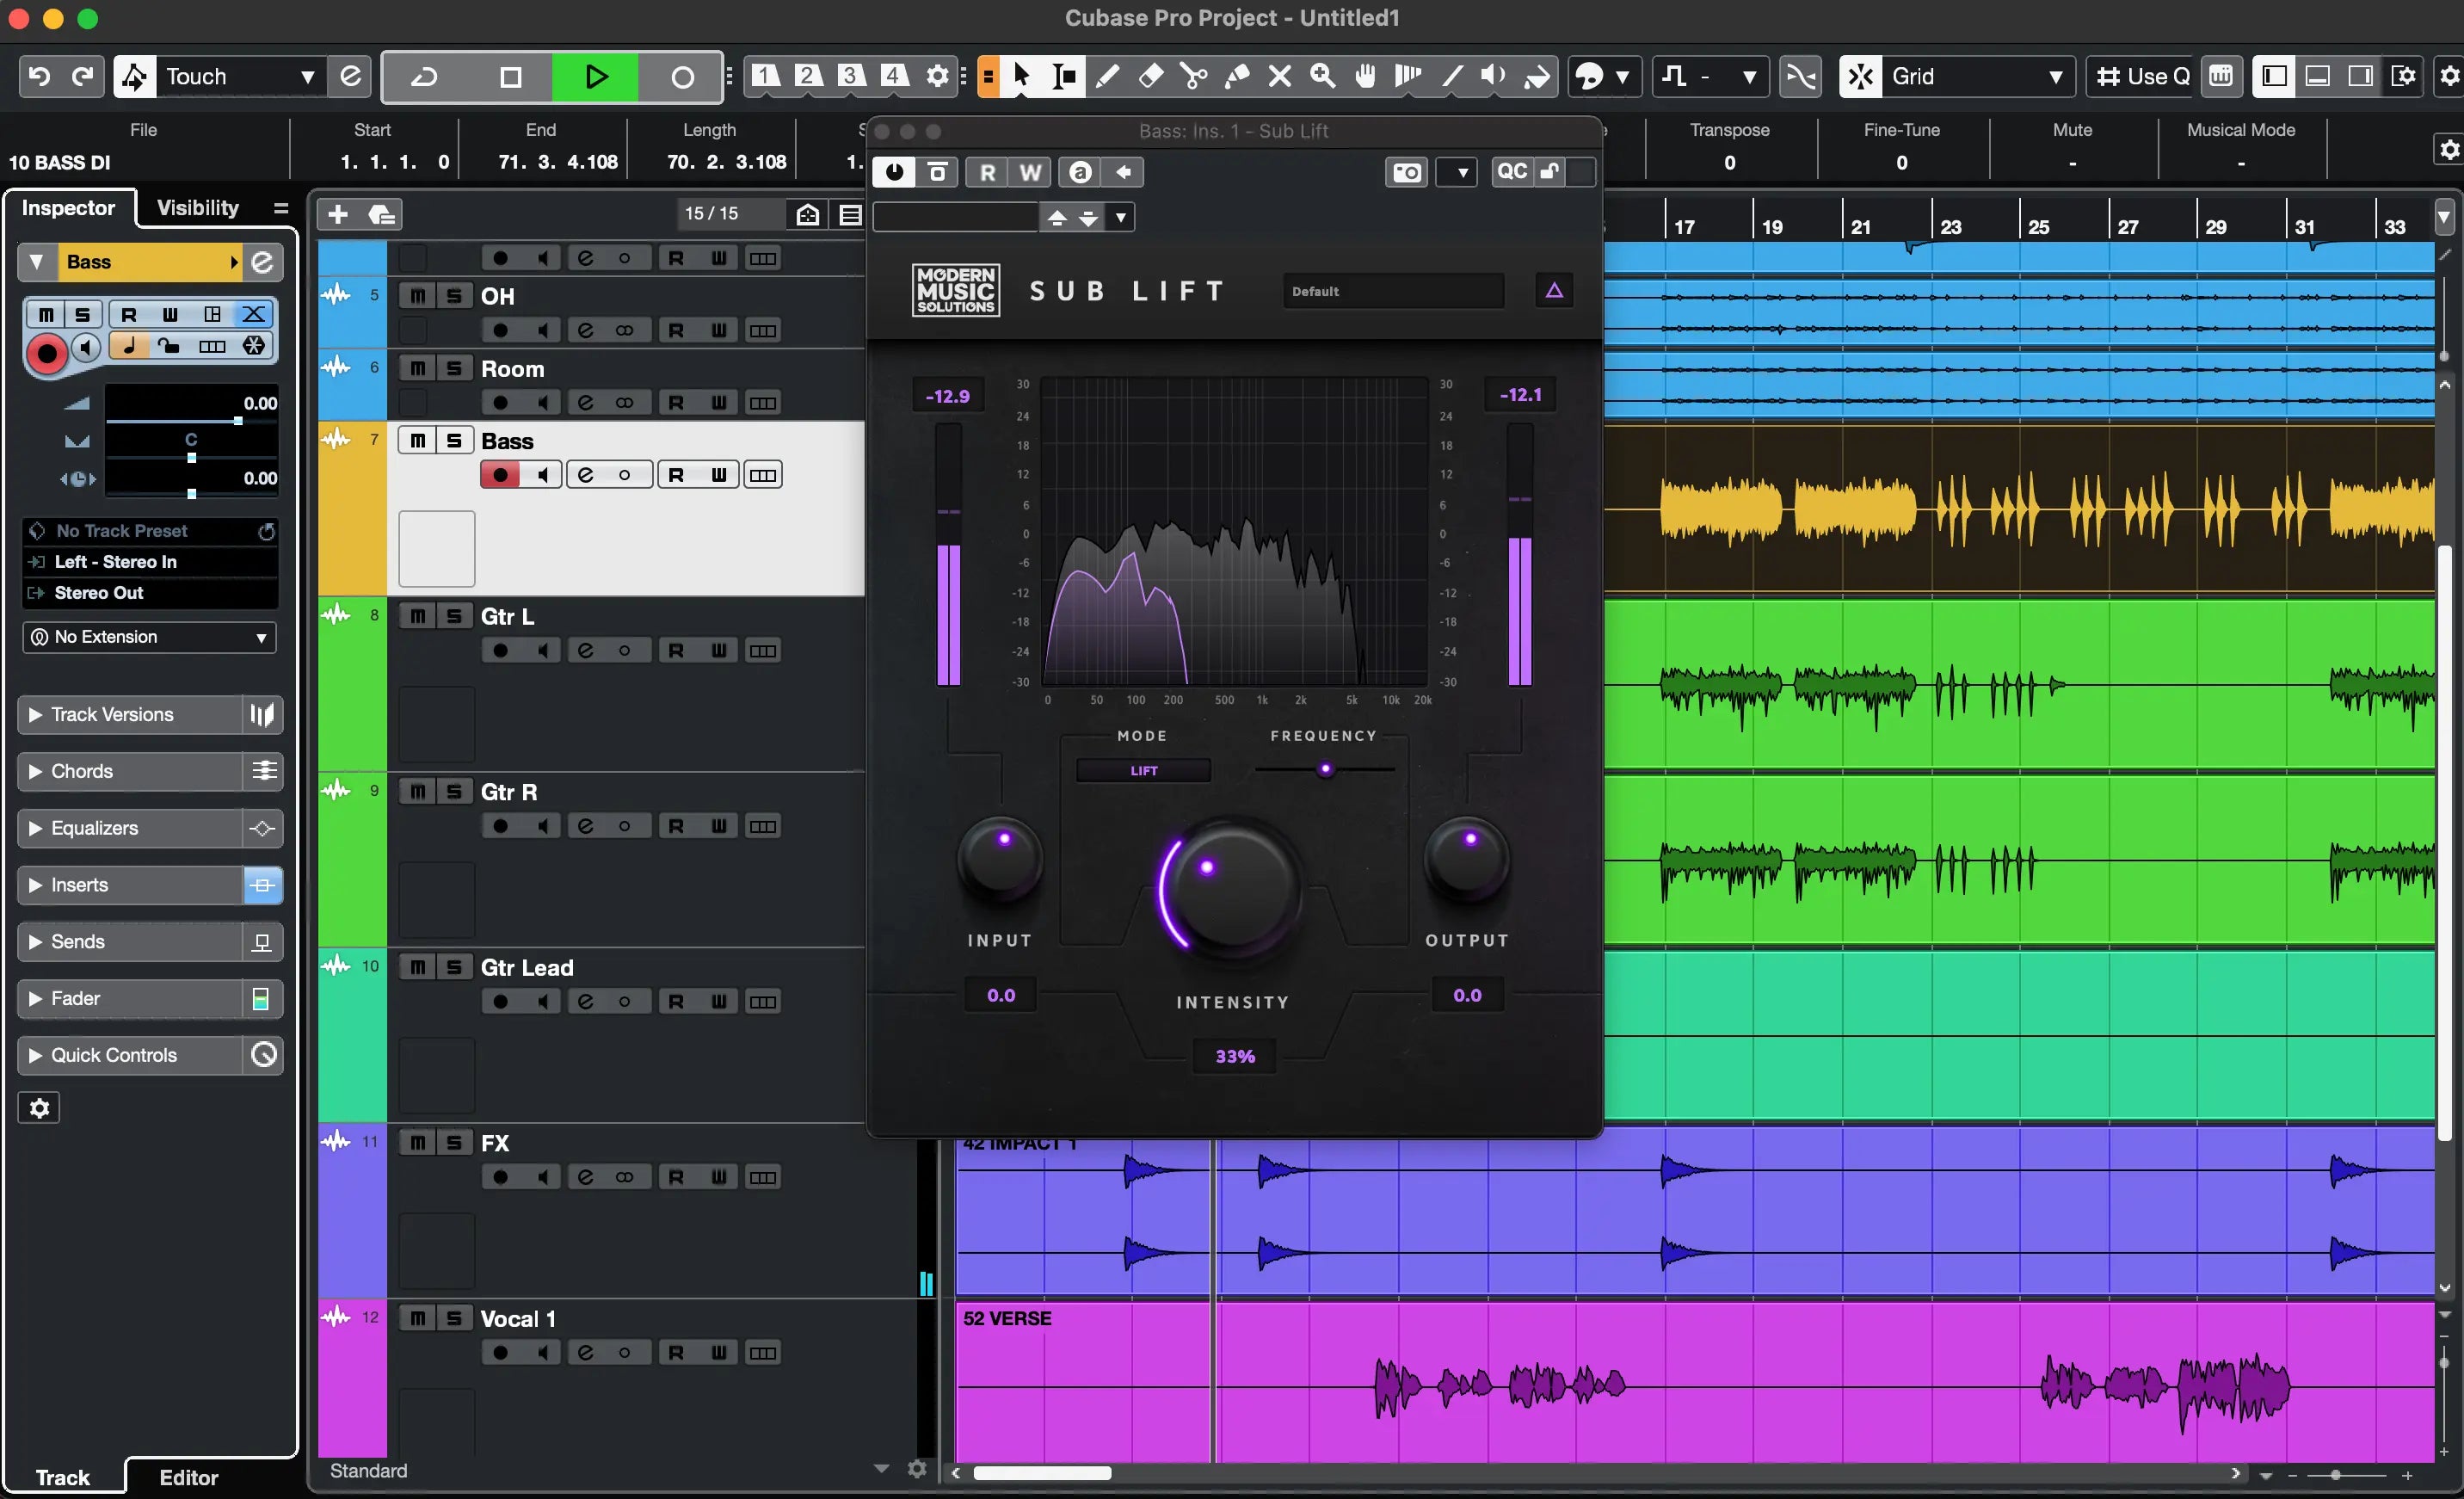
Task: Click the plugin snapshot camera icon
Action: tap(1406, 172)
